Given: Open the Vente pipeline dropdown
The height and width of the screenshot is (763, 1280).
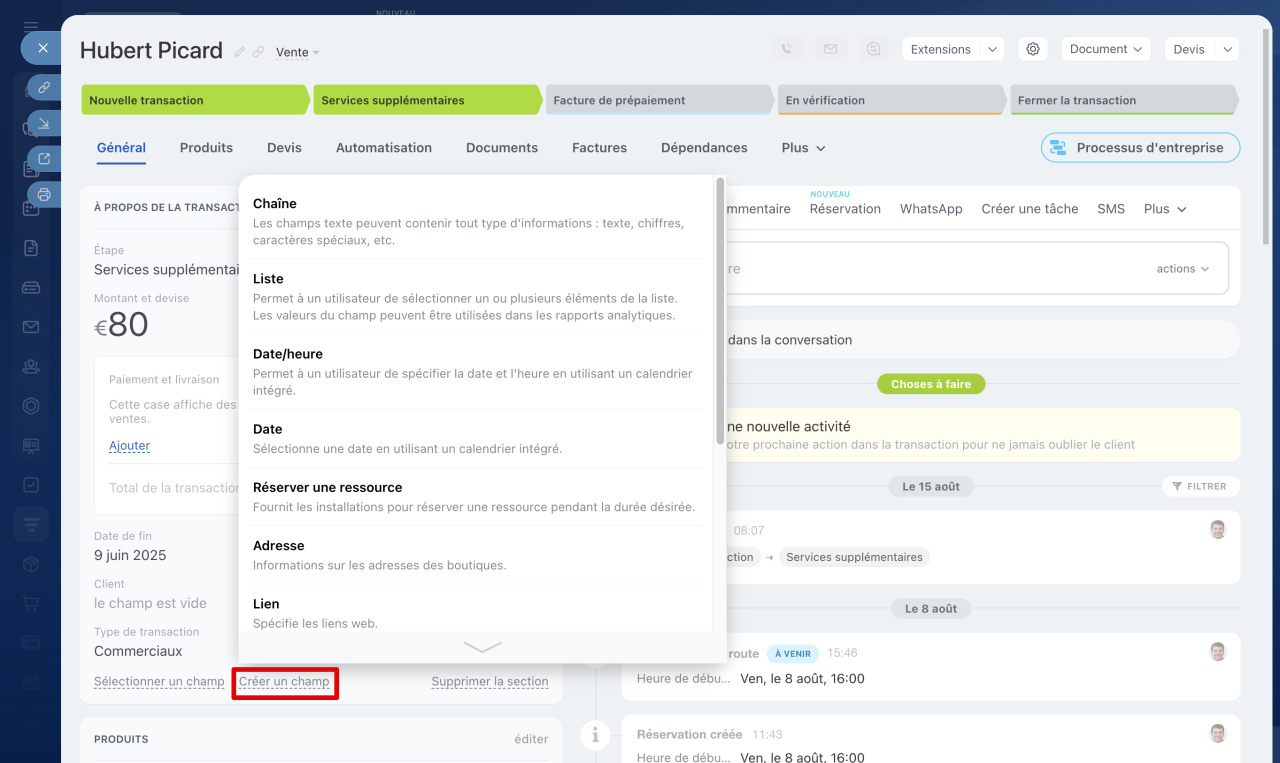Looking at the screenshot, I should 297,52.
